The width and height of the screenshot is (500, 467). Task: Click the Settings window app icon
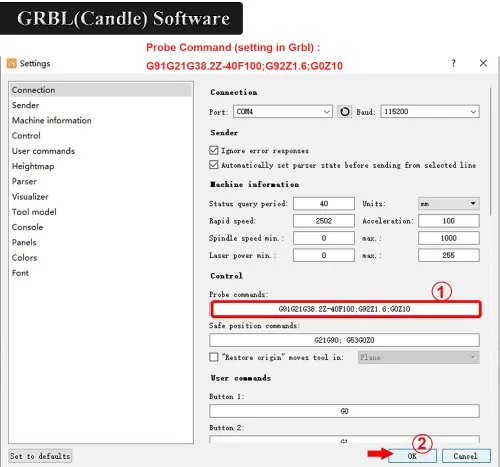(11, 63)
